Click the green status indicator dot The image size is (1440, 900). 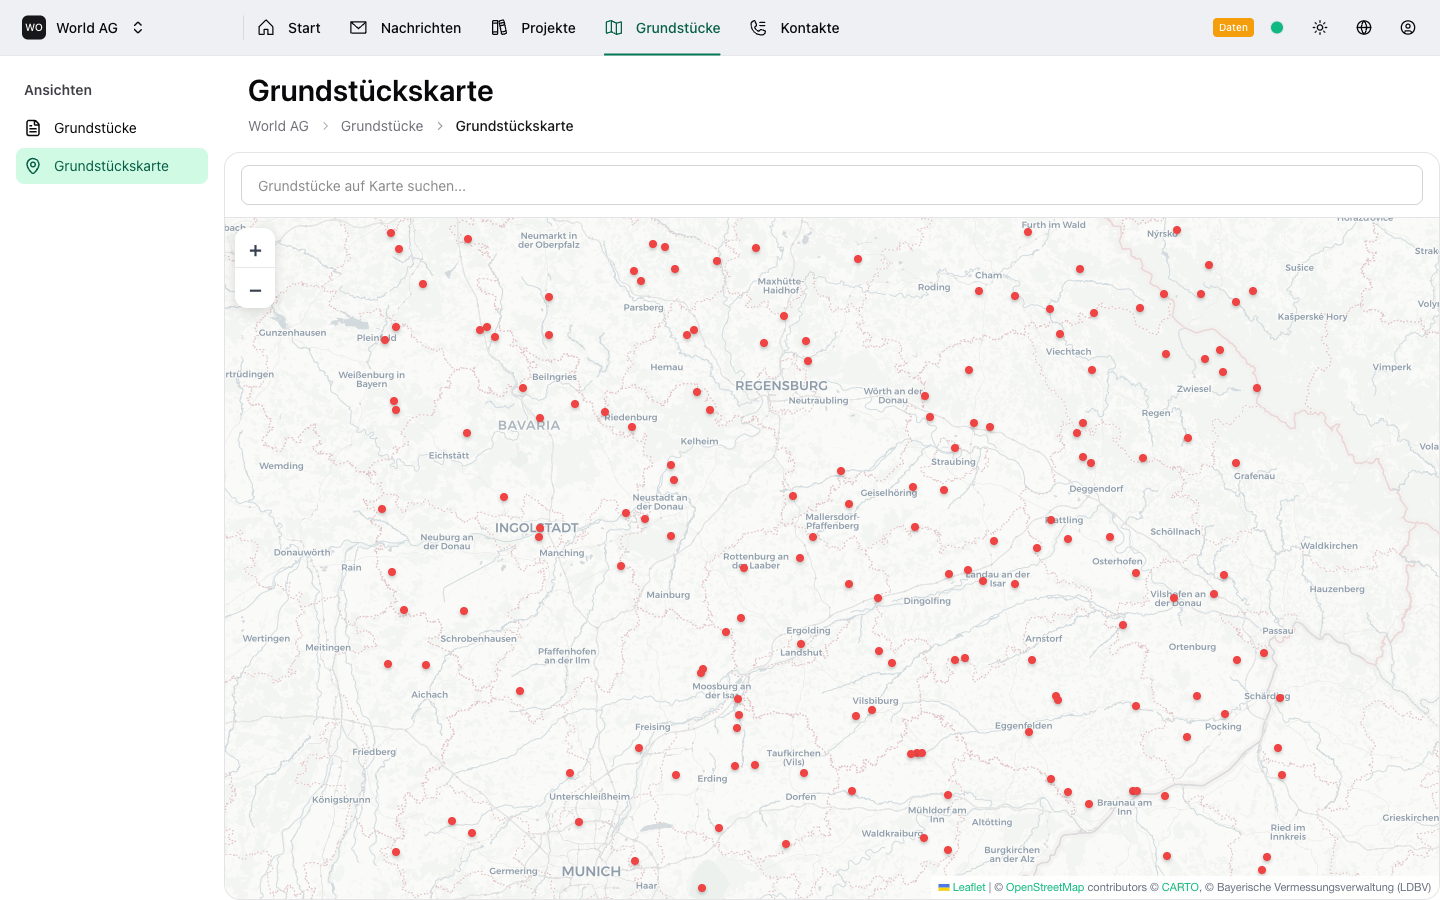[x=1277, y=27]
